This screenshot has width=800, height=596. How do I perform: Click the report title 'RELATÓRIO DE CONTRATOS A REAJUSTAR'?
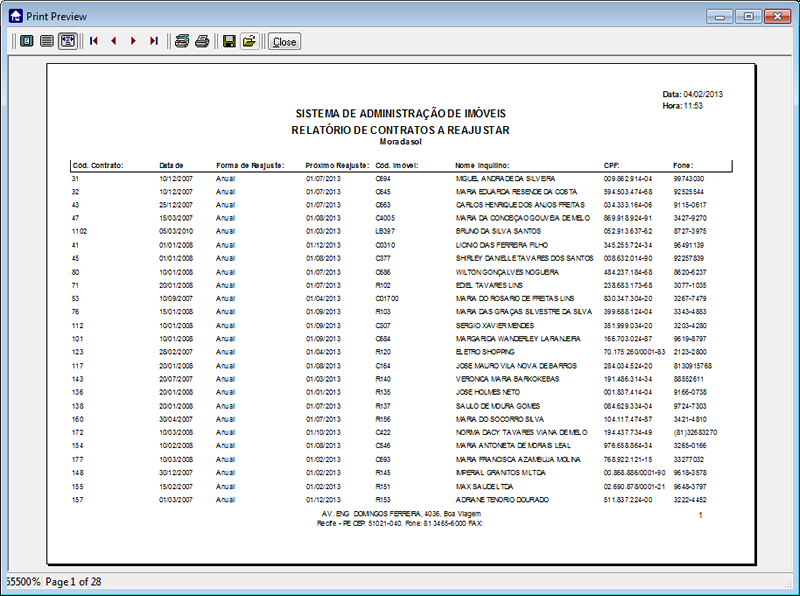click(400, 130)
